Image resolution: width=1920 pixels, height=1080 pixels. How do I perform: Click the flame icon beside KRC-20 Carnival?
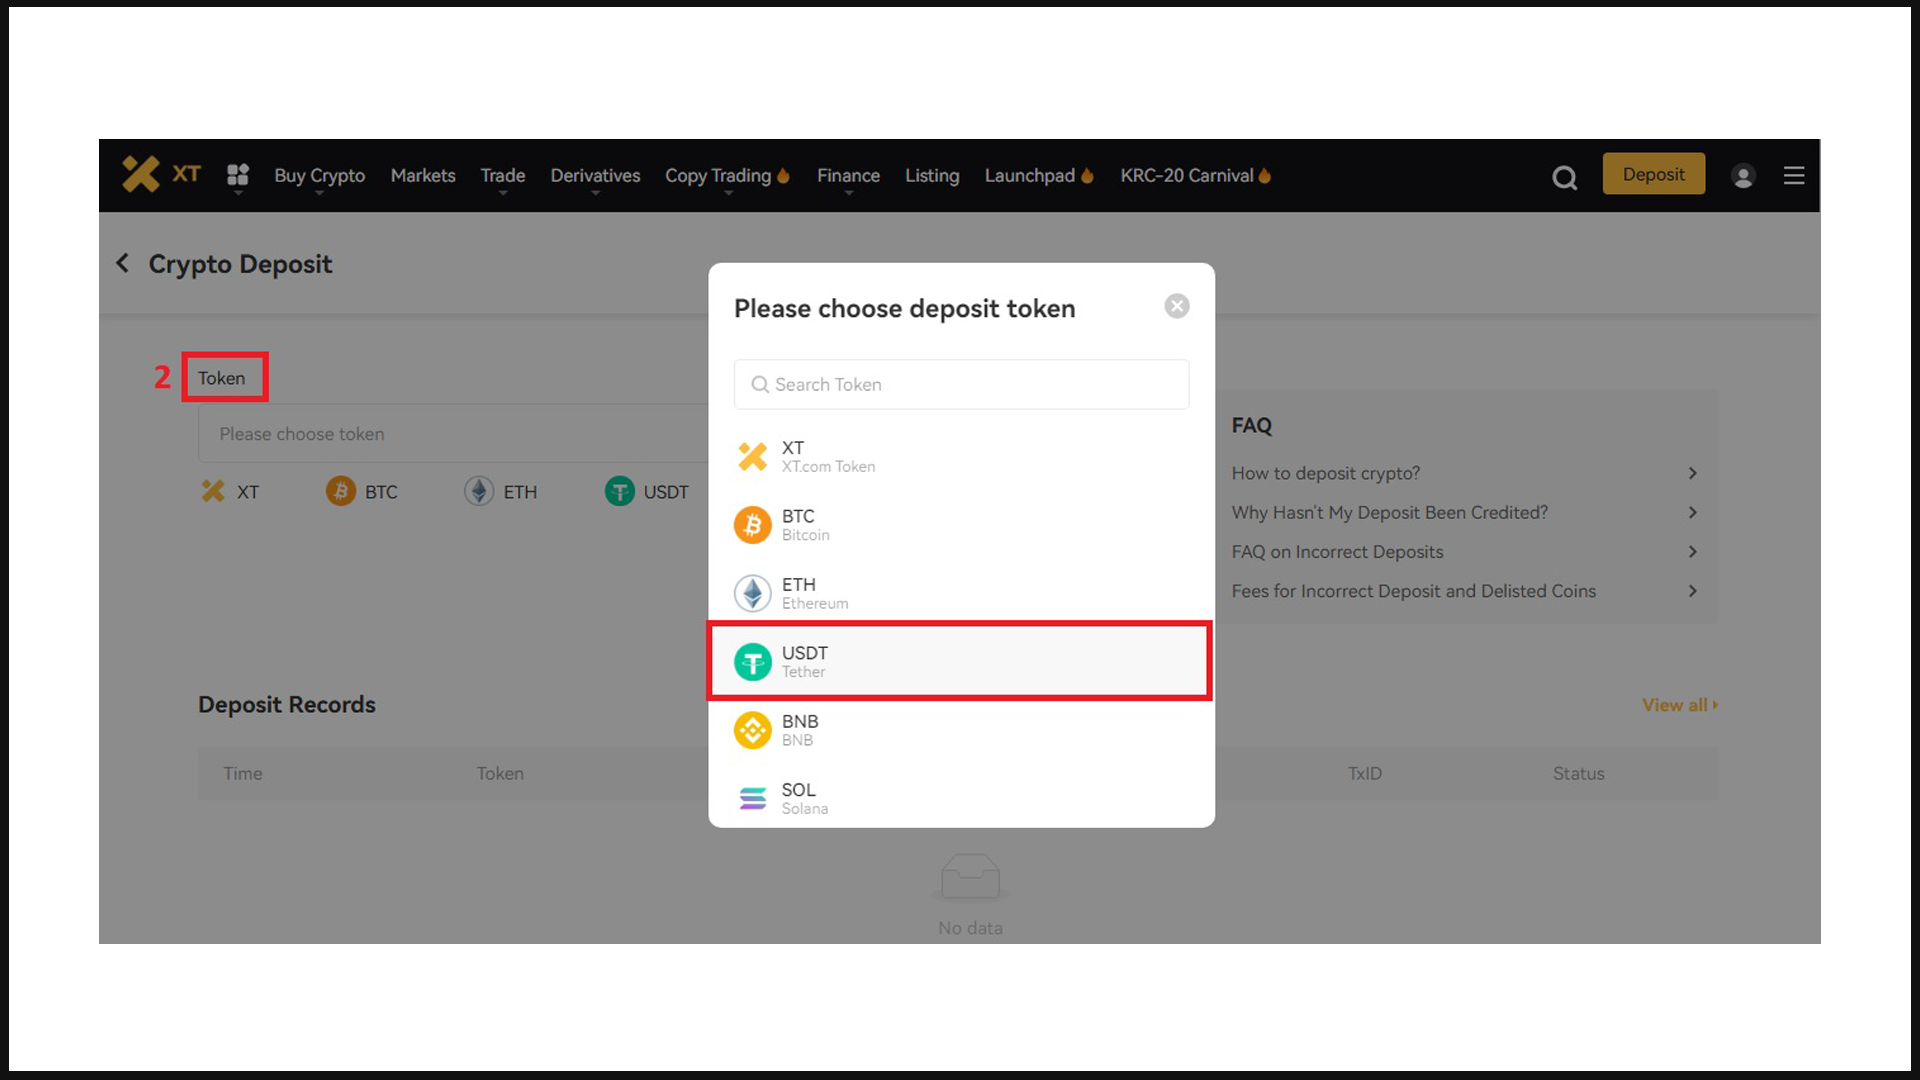[x=1265, y=175]
